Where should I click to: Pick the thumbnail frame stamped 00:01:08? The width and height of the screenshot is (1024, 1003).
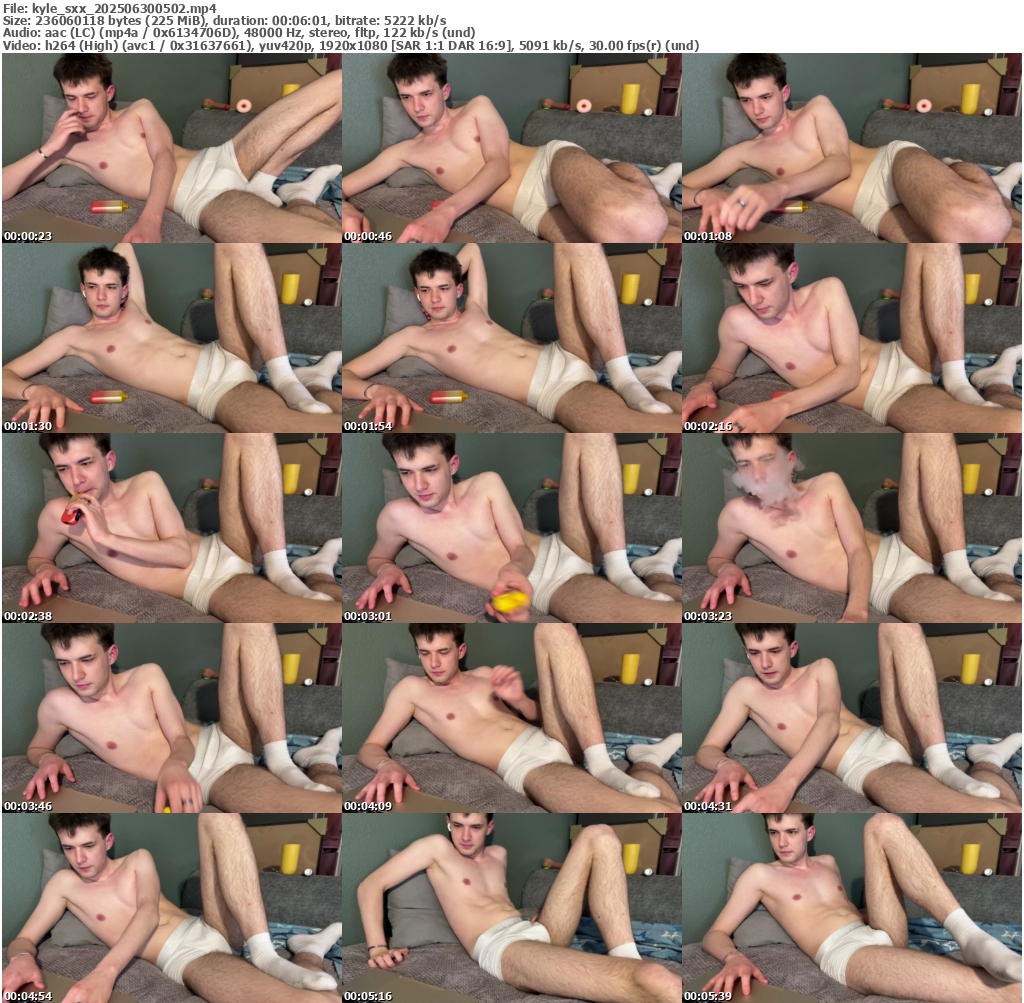(852, 148)
